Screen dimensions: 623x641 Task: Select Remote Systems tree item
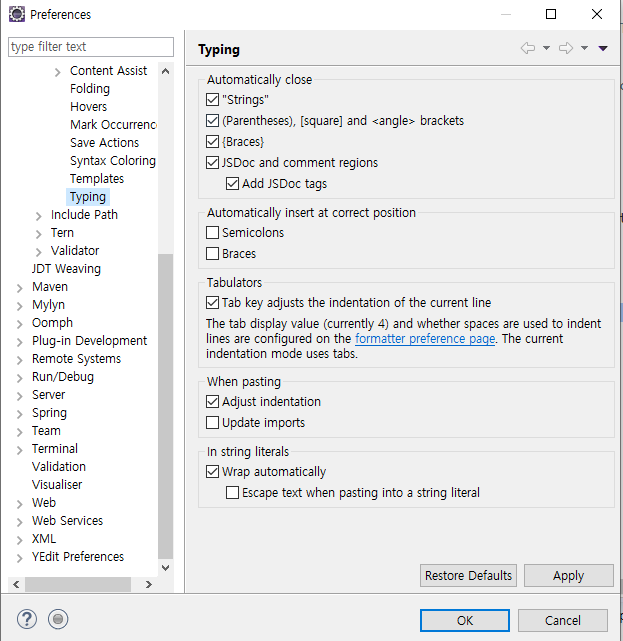(x=76, y=359)
